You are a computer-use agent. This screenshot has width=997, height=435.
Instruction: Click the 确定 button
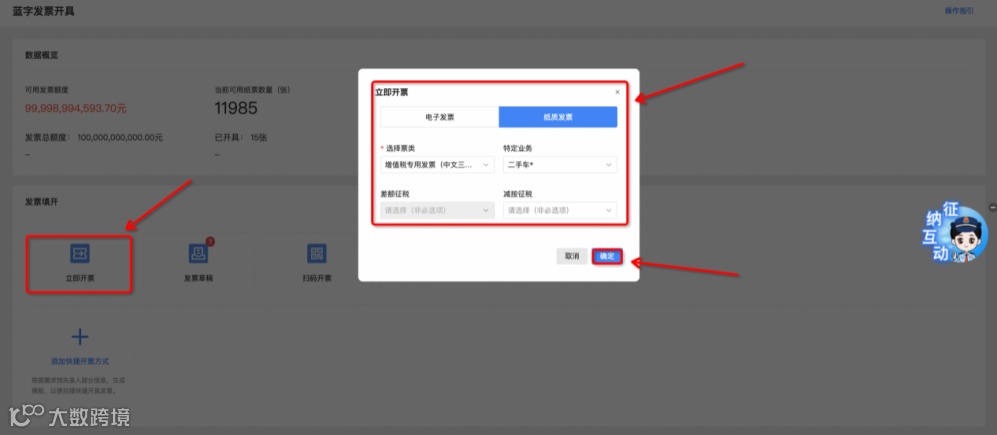(607, 256)
